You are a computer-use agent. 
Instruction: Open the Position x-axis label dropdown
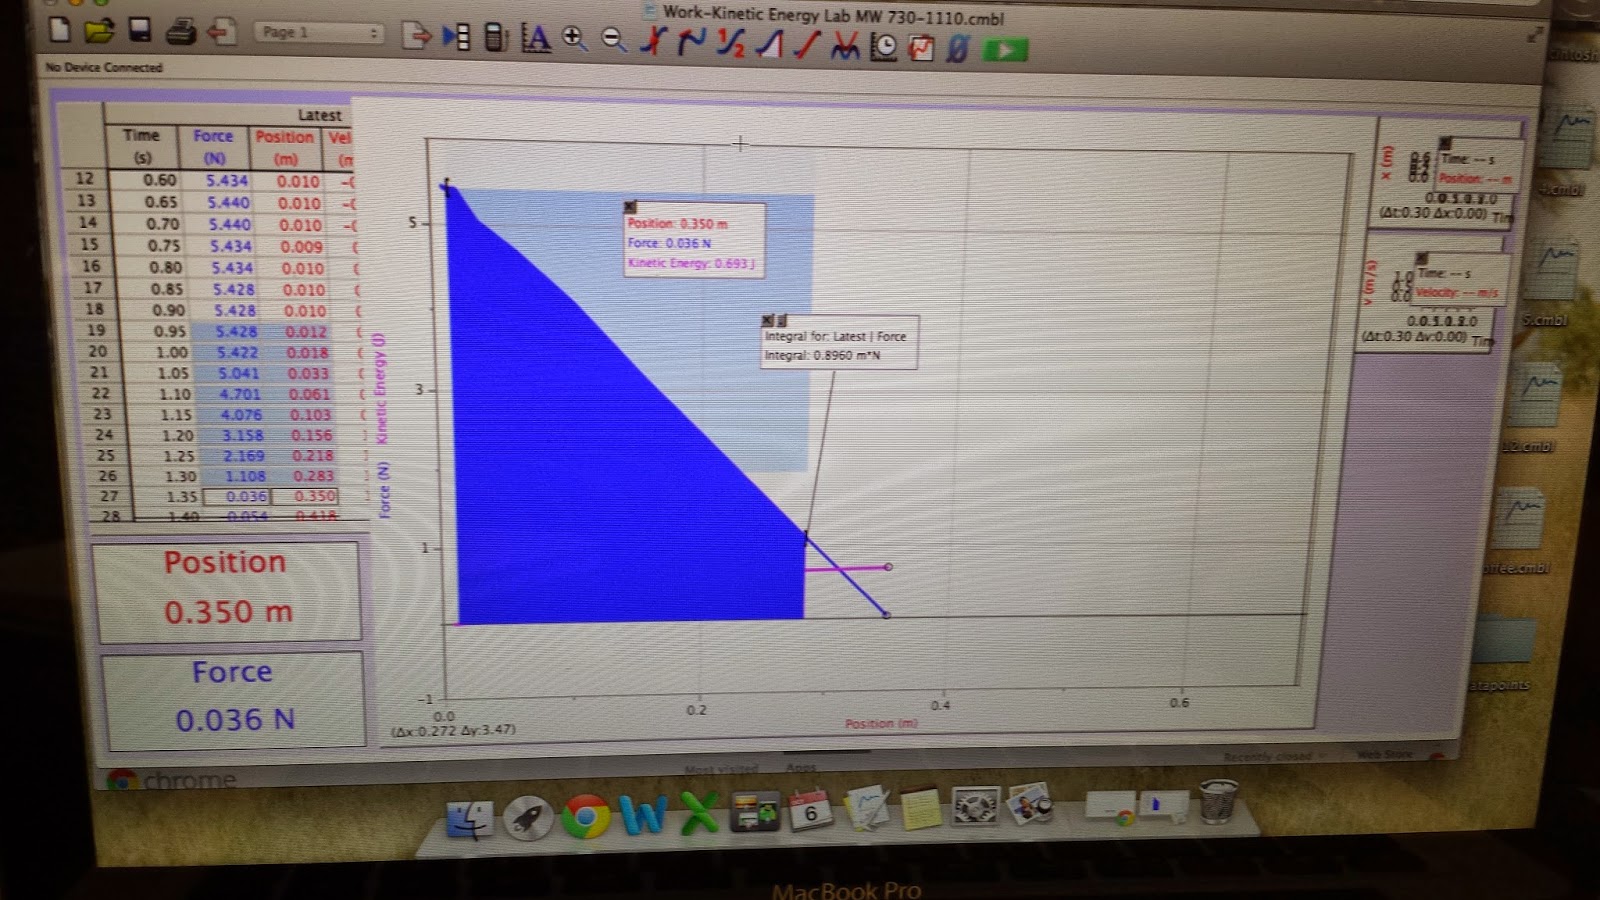[x=879, y=722]
